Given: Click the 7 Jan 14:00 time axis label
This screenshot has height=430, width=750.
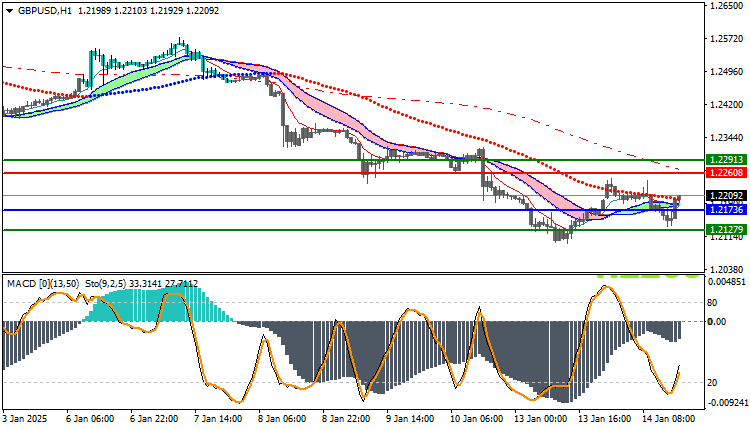Looking at the screenshot, I should pos(218,419).
